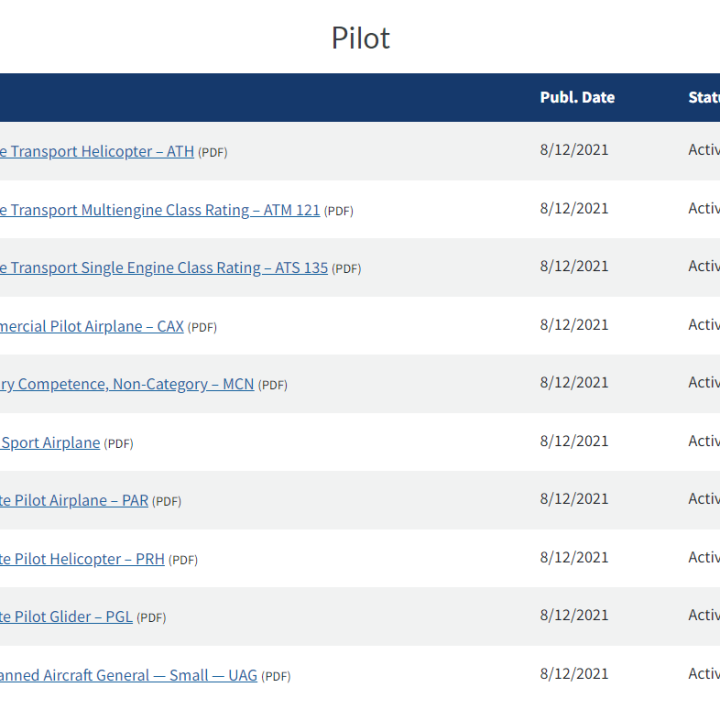
Task: Click the Active status in the PRH row
Action: (x=704, y=557)
